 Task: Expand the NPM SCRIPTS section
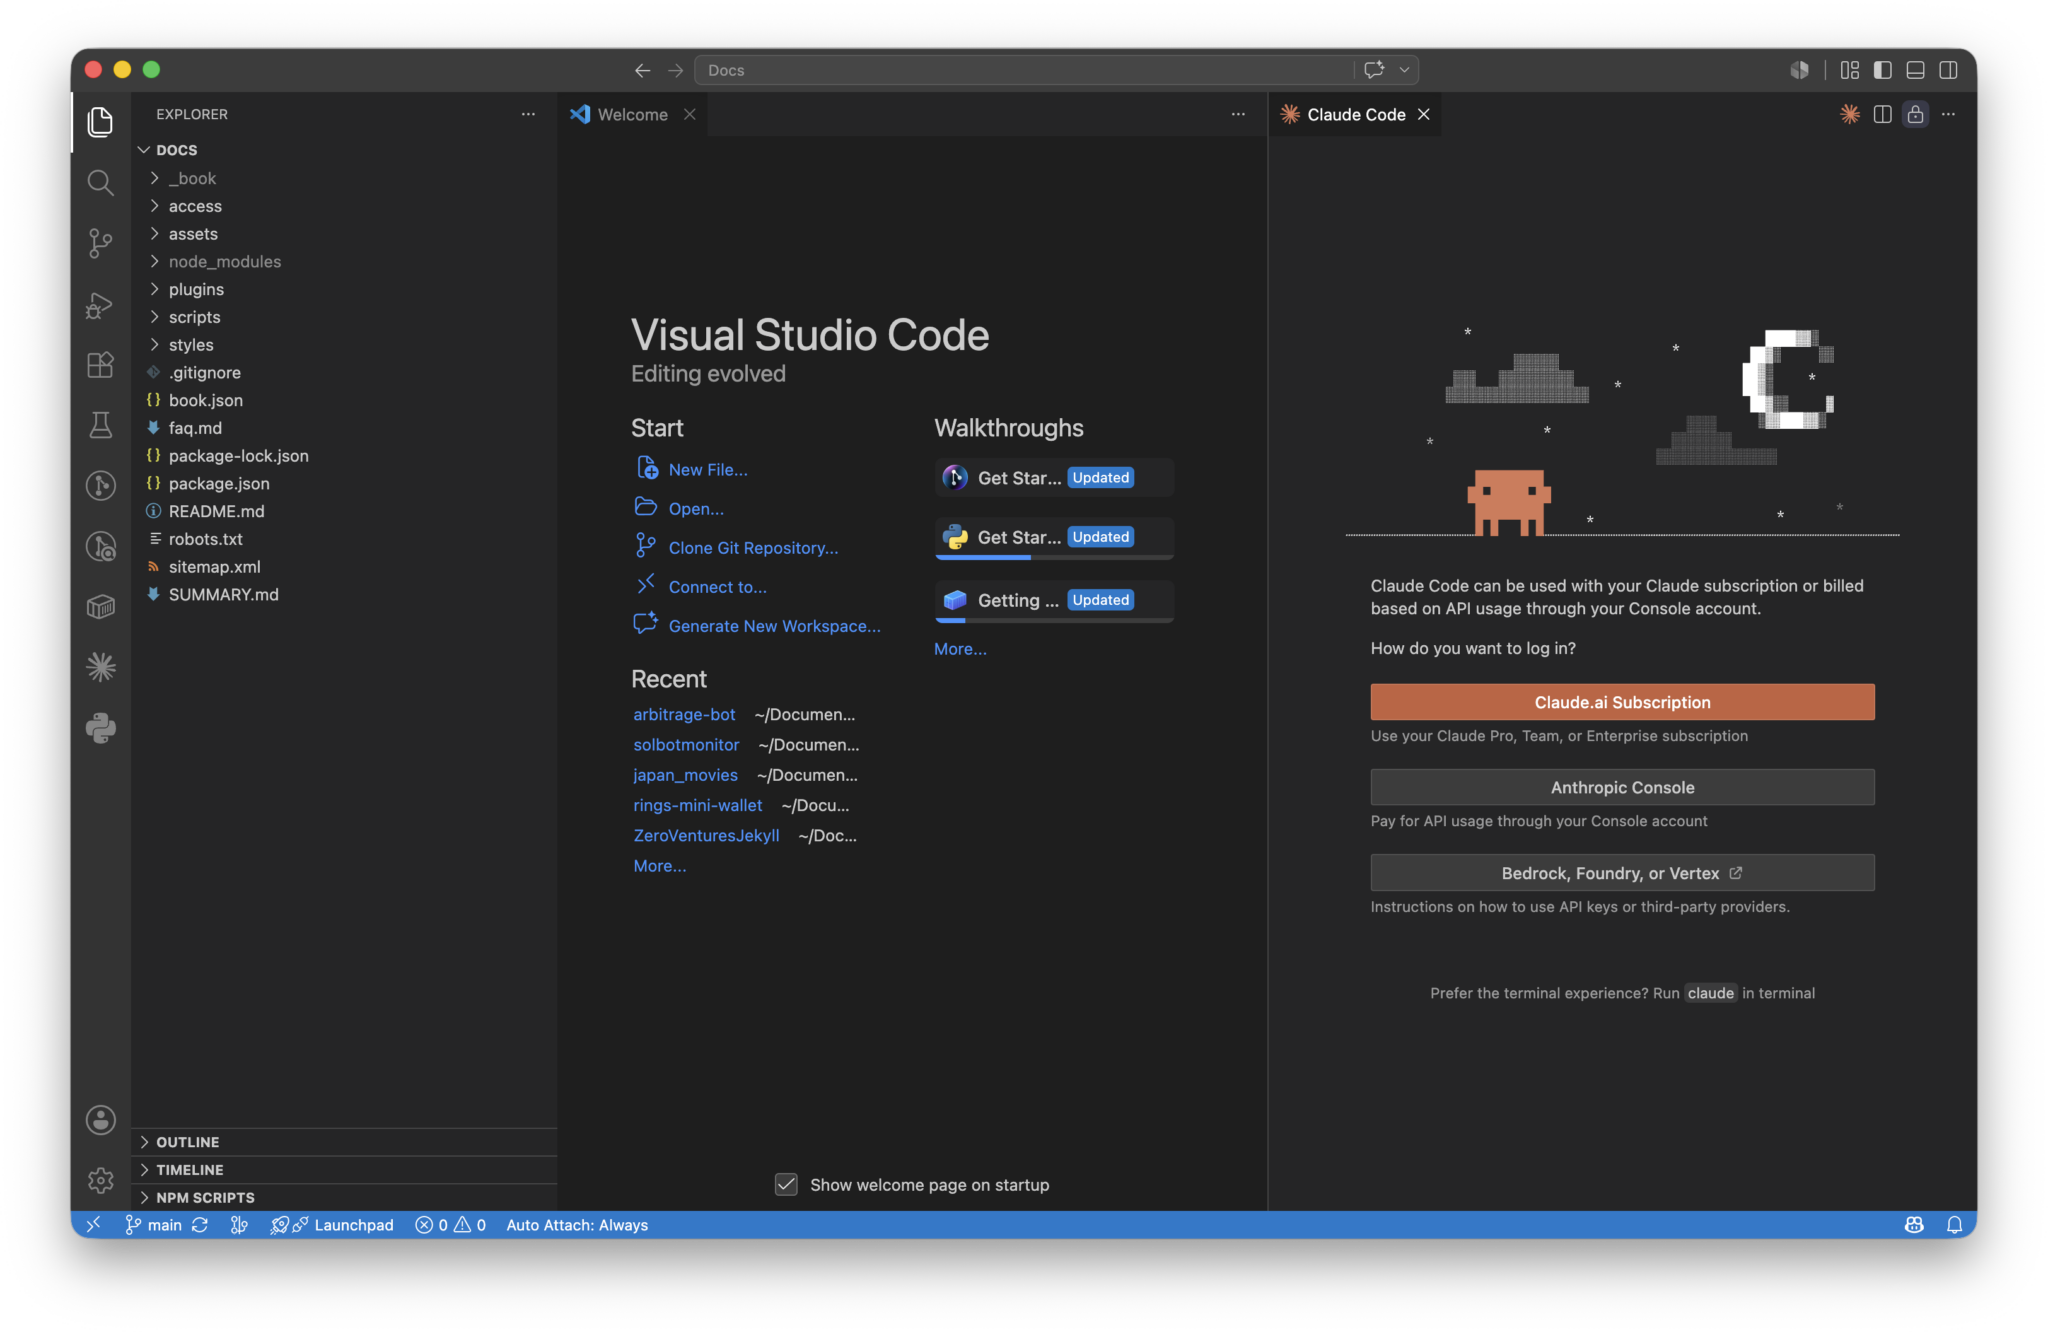[343, 1197]
